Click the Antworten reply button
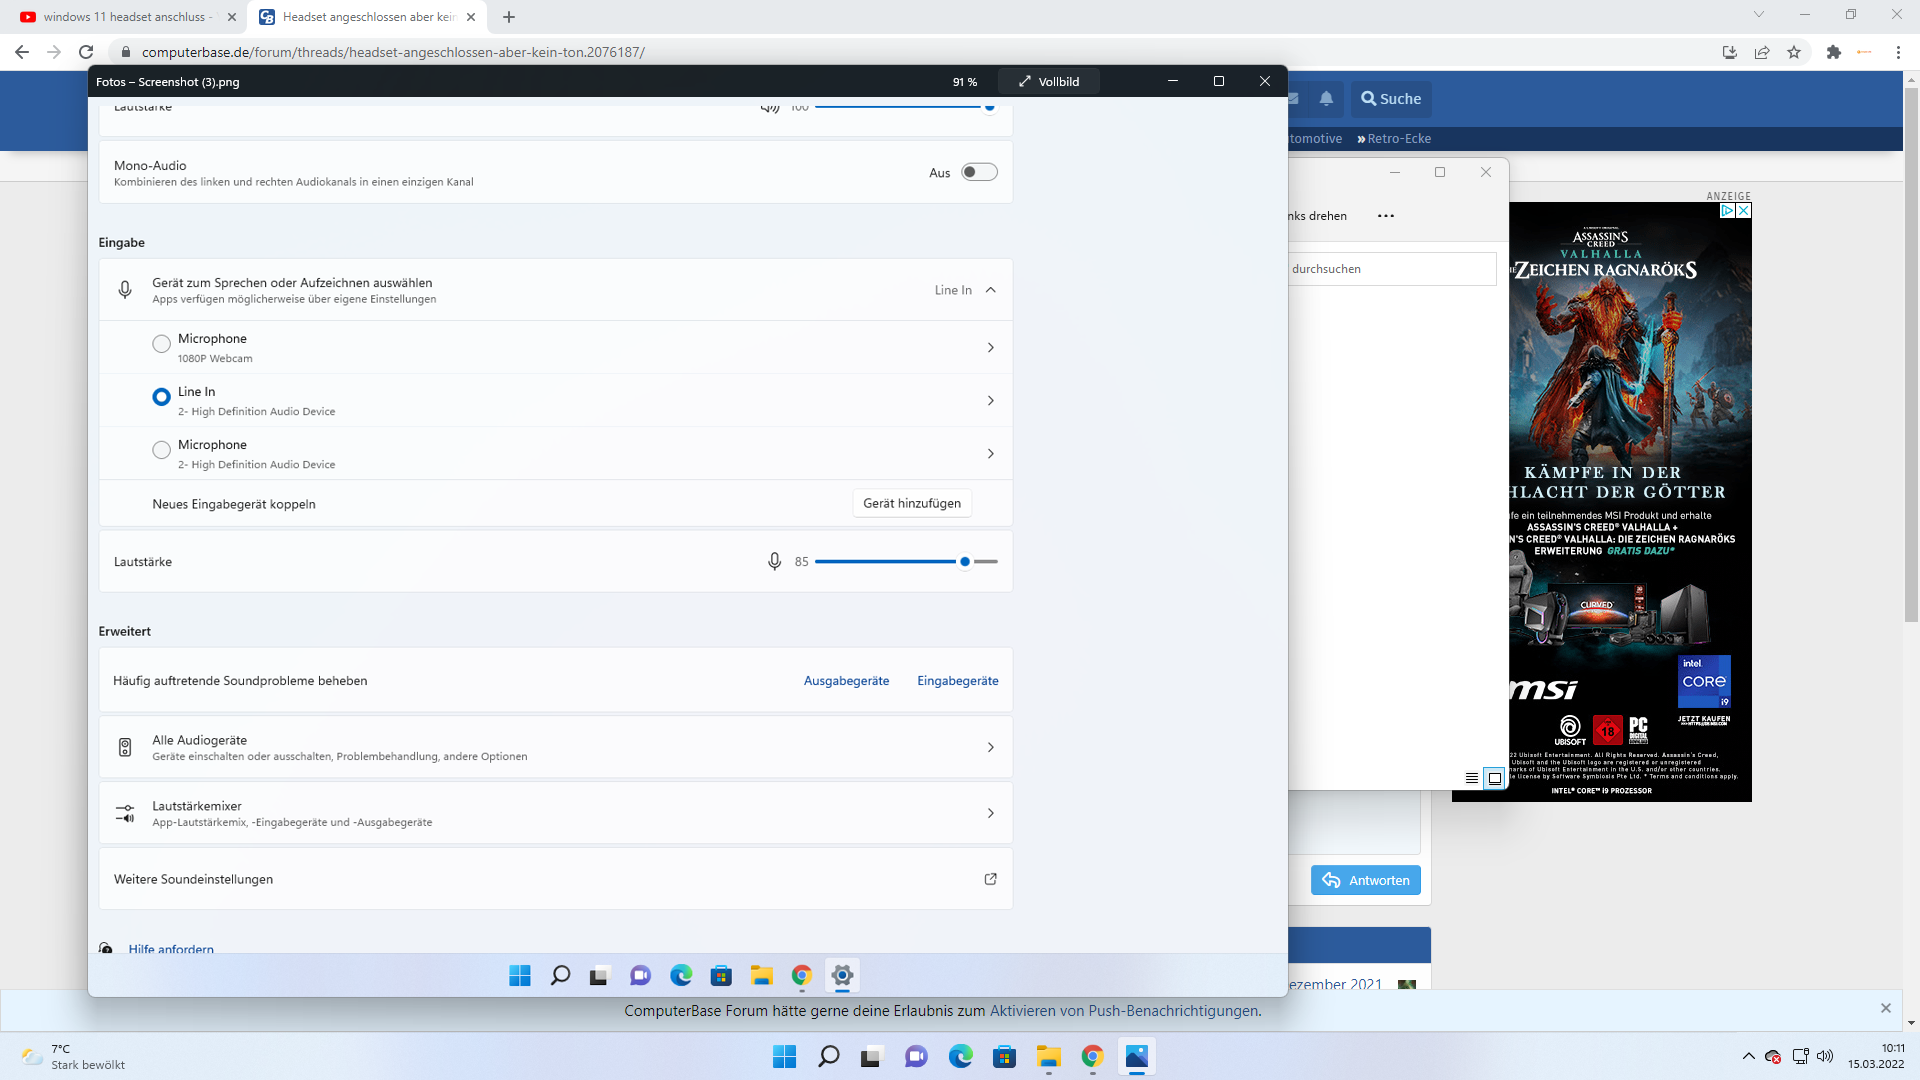 1365,880
